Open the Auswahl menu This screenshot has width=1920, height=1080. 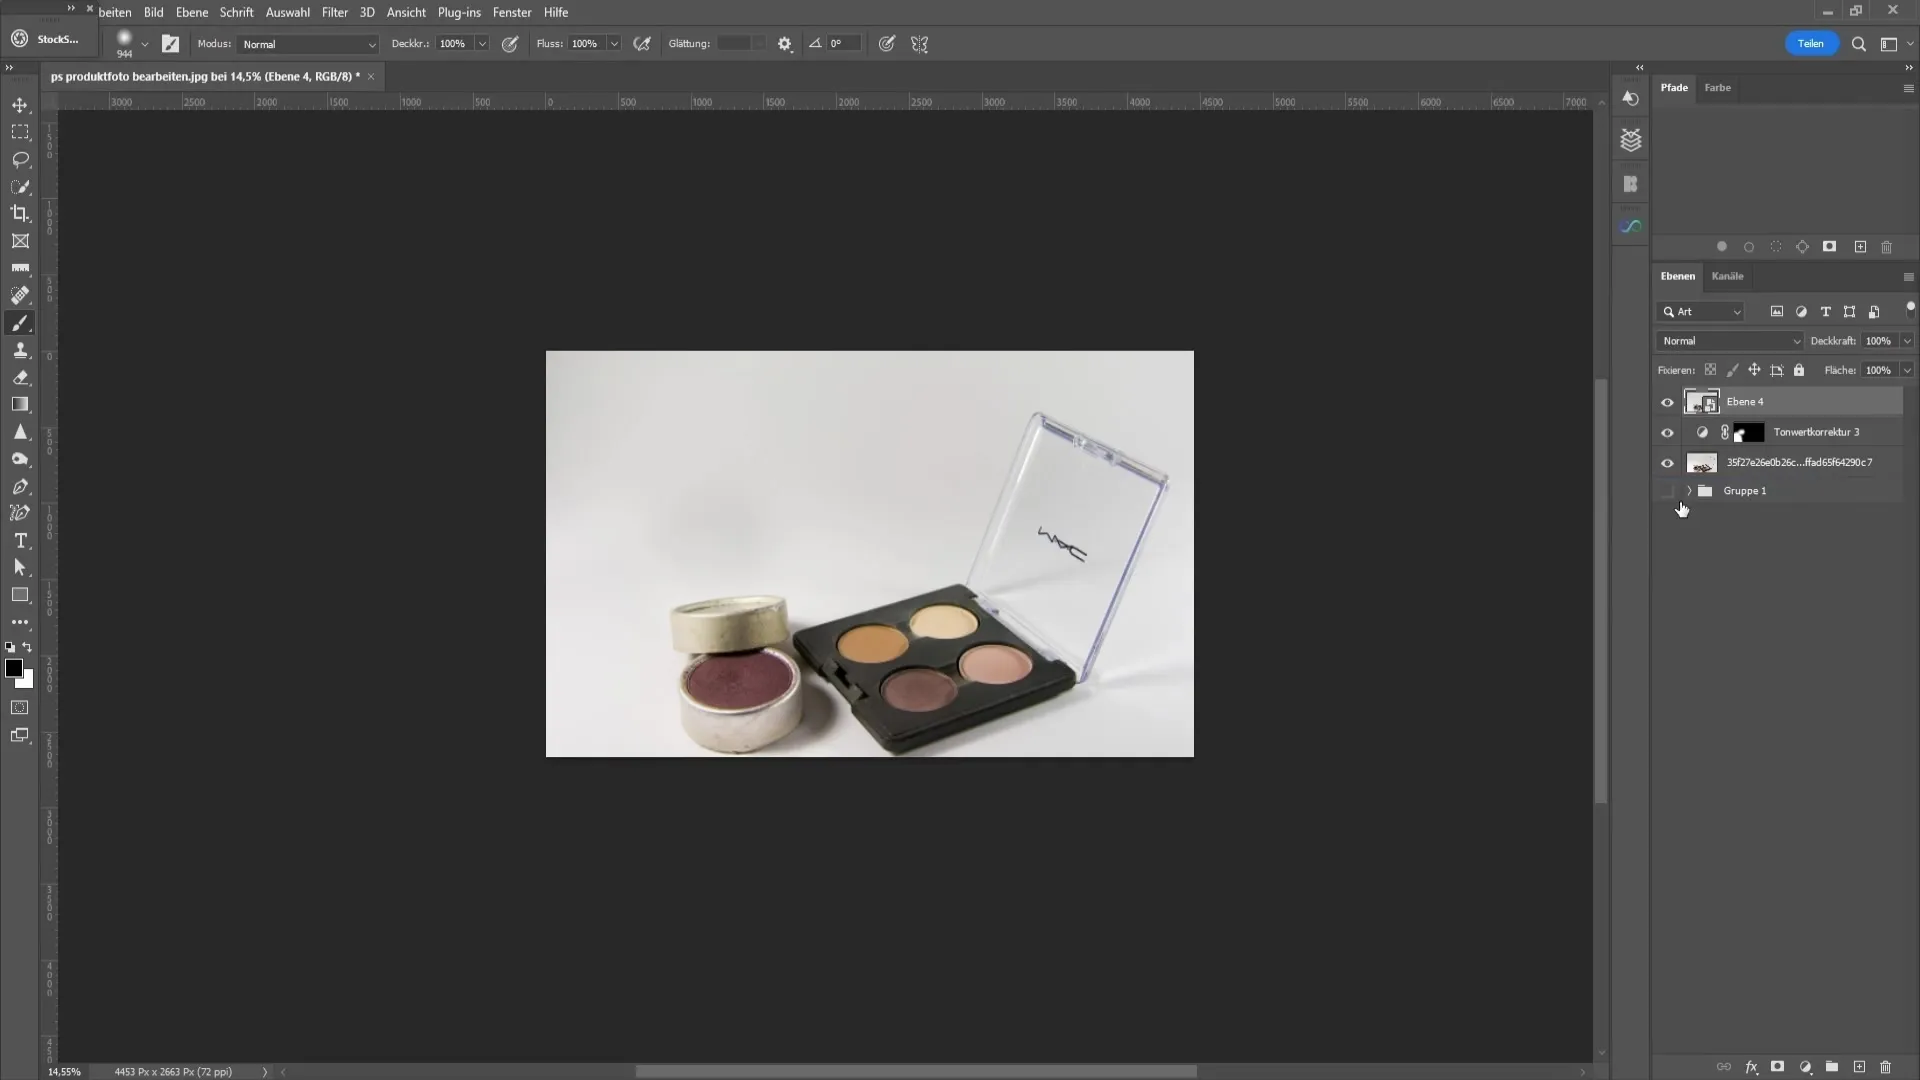[287, 12]
